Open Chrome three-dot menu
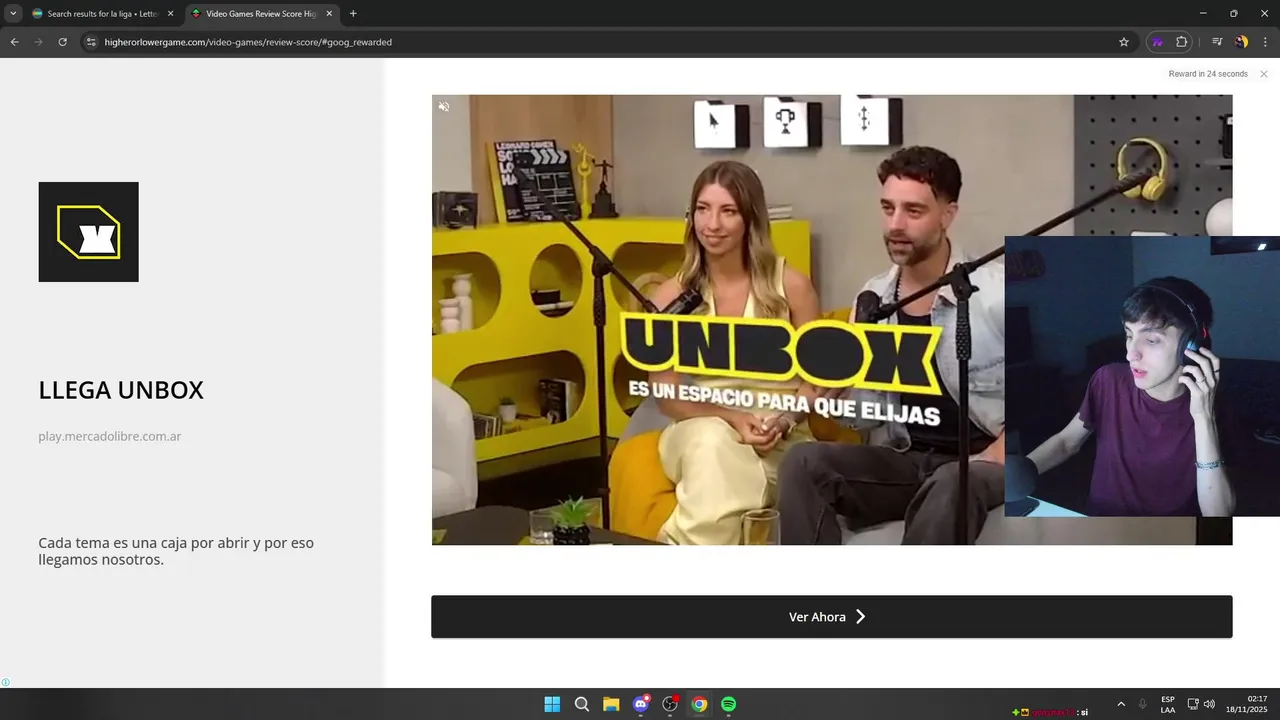 tap(1266, 42)
